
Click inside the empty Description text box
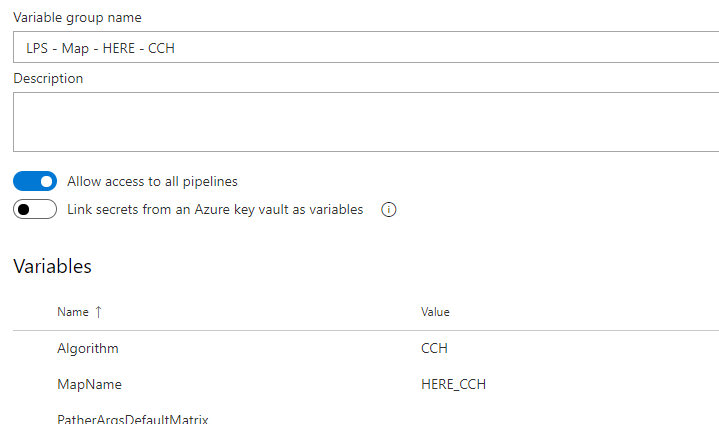pos(366,122)
